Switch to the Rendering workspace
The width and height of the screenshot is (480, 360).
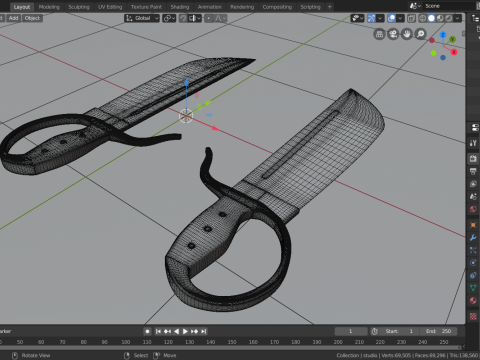242,7
